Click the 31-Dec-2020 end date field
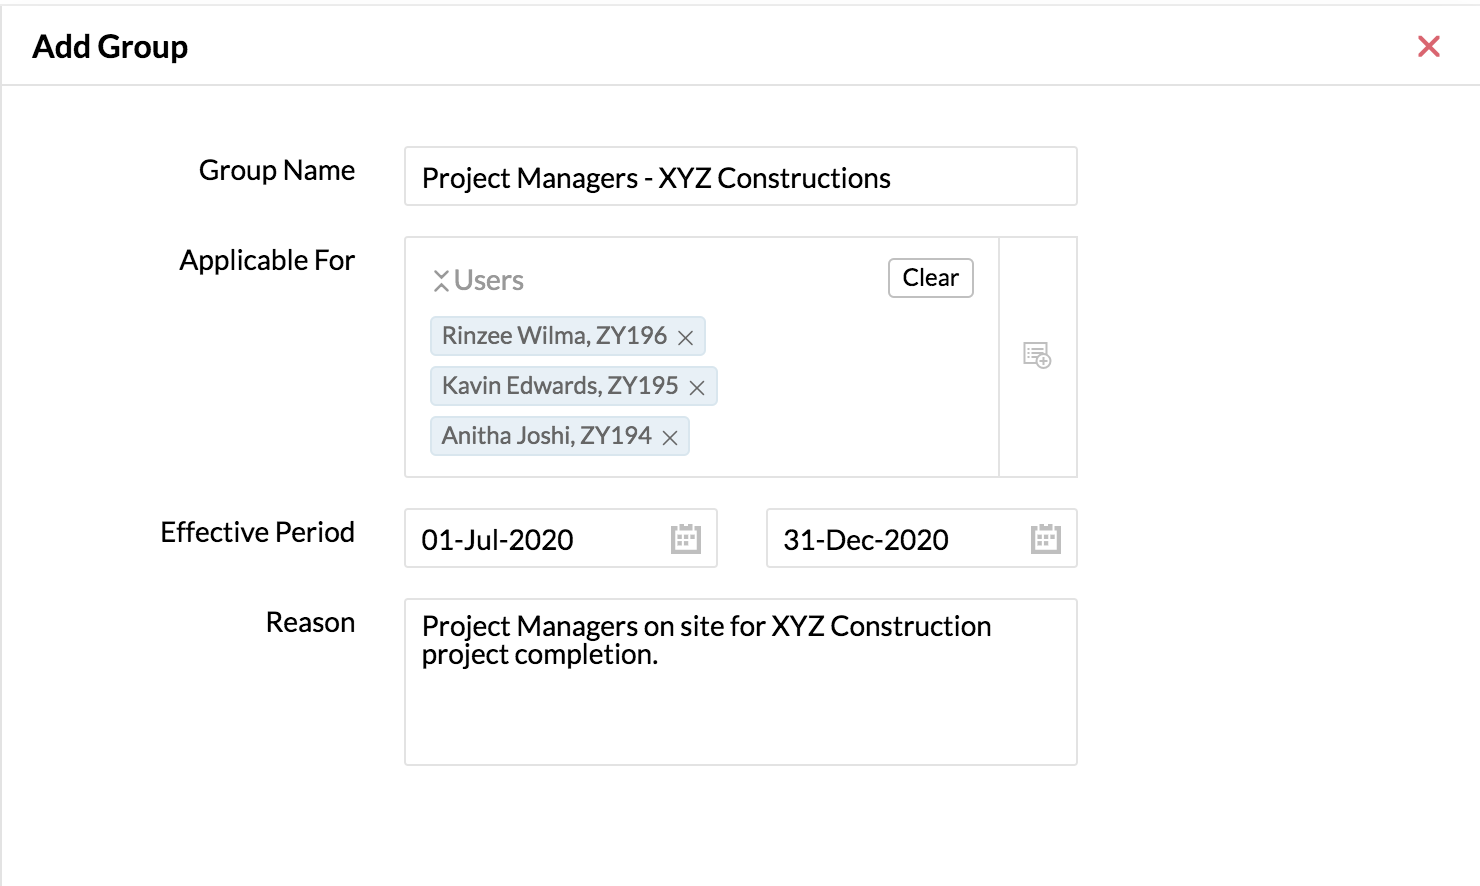The image size is (1480, 886). pos(890,539)
